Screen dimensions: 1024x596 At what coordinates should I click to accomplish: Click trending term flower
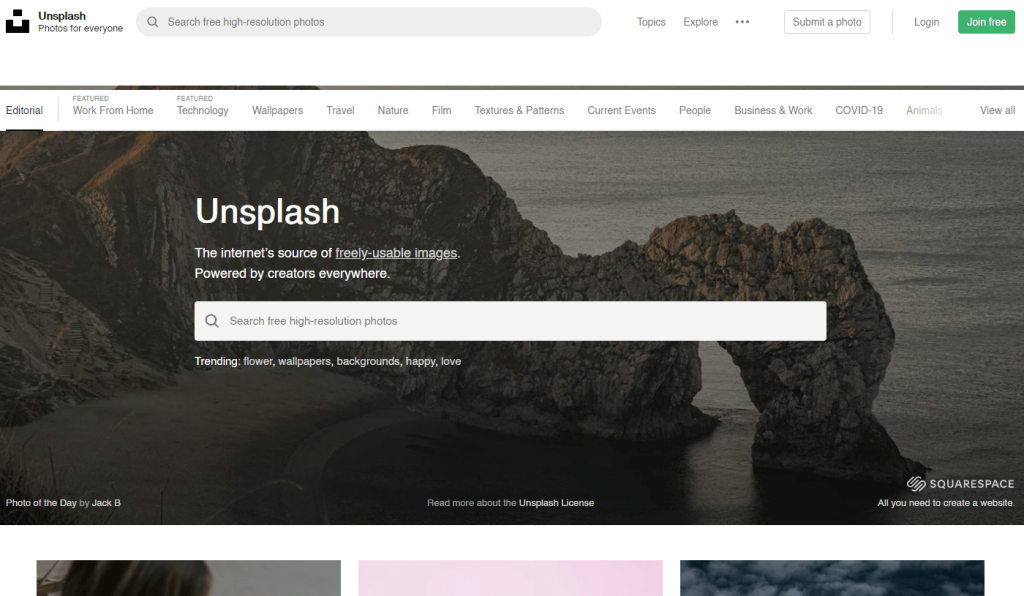[258, 361]
